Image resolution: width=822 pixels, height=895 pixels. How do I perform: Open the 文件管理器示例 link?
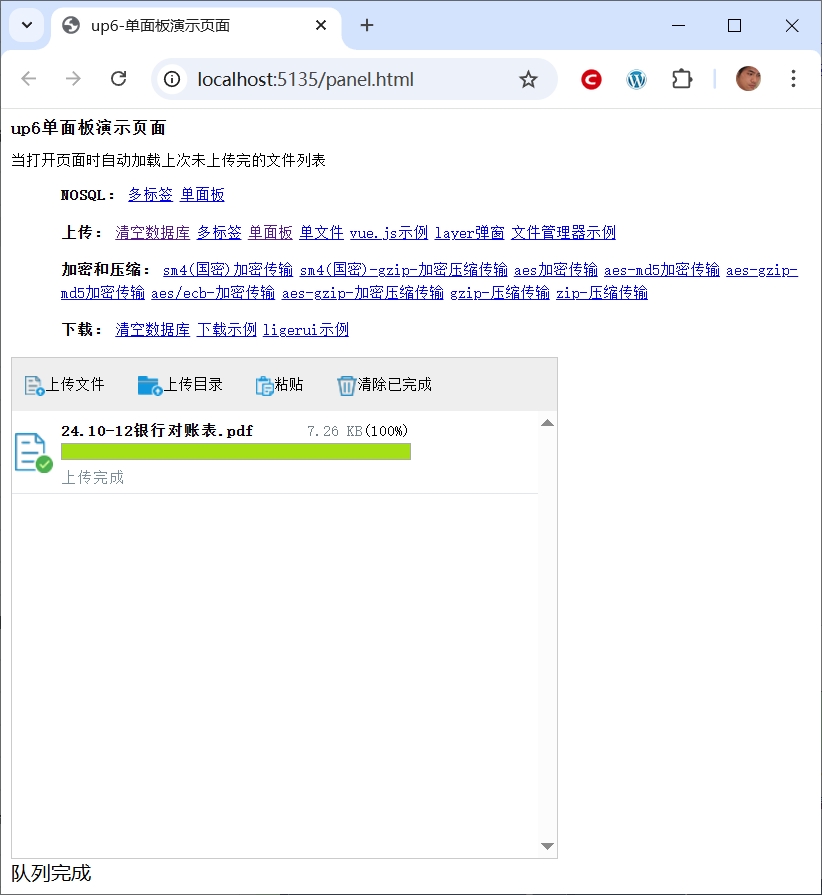(x=563, y=232)
